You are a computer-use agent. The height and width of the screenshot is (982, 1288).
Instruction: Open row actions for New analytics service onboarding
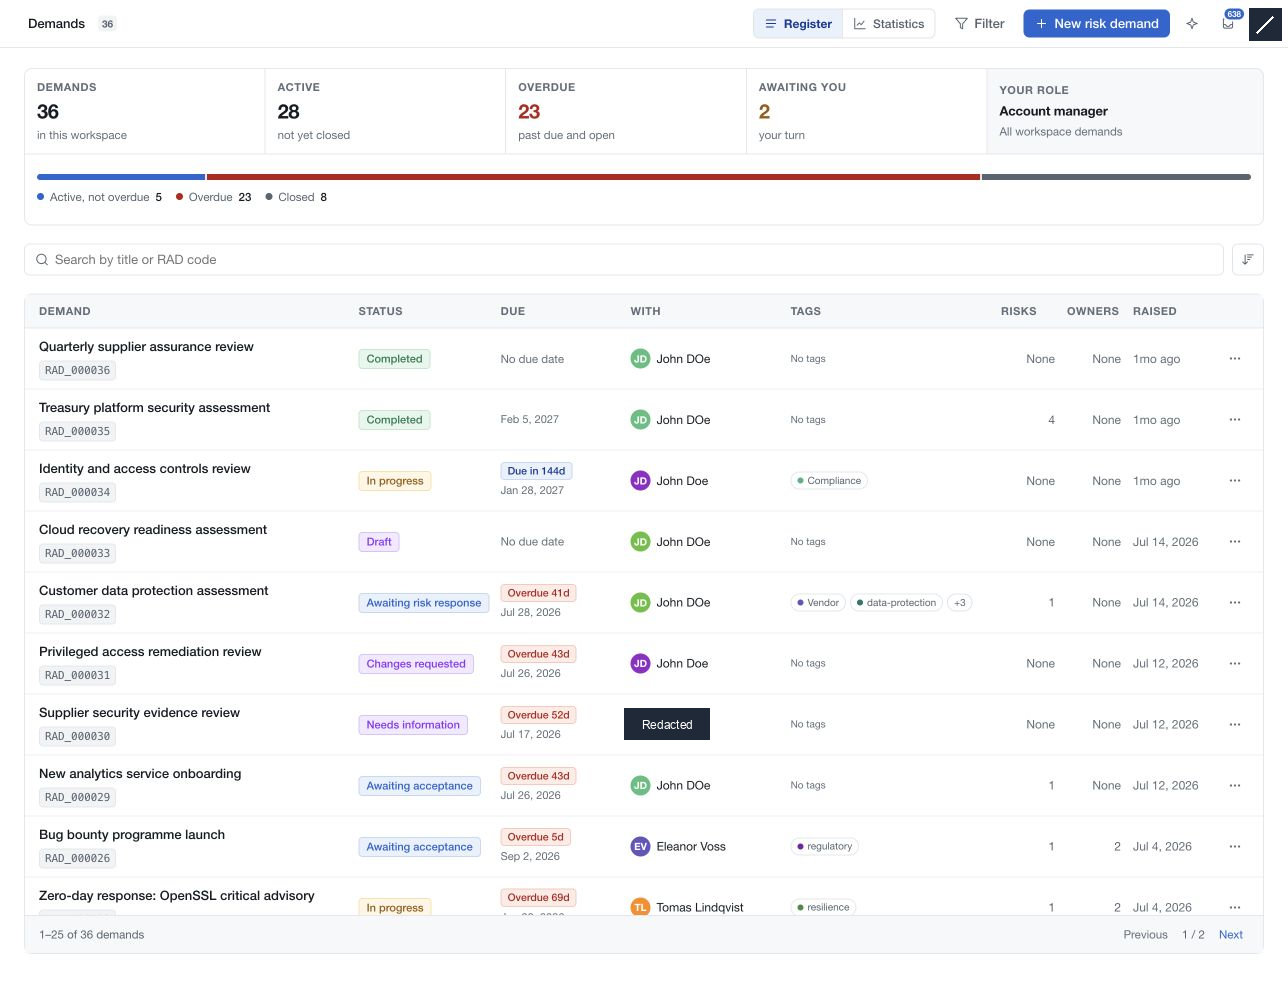[x=1235, y=786]
